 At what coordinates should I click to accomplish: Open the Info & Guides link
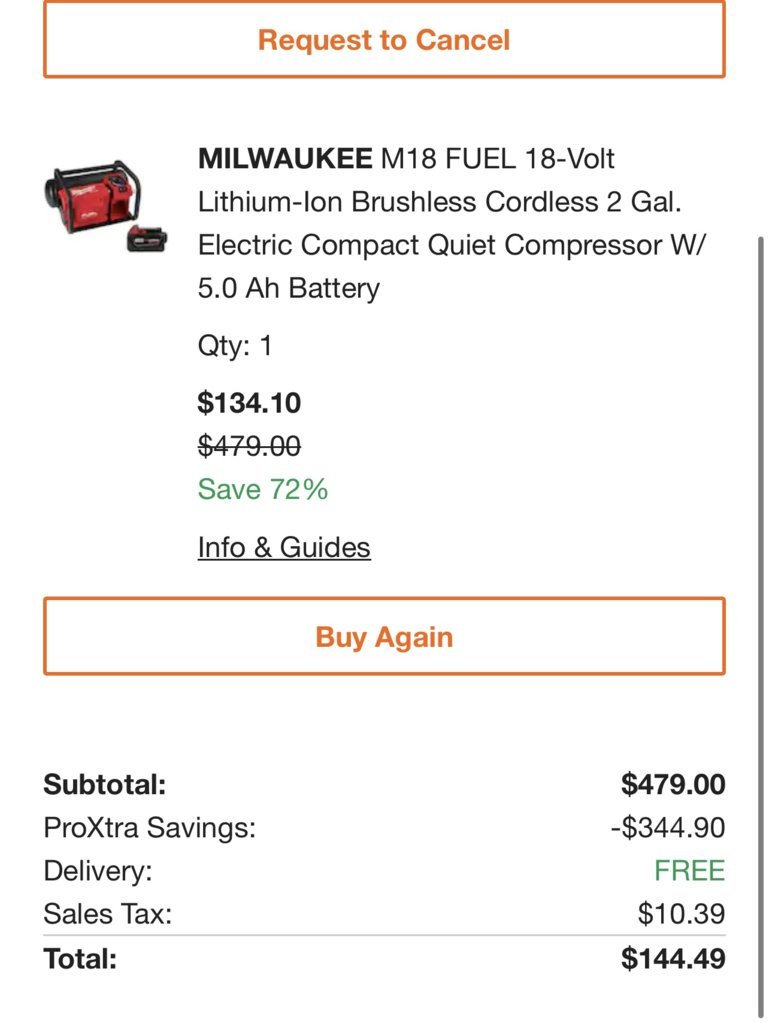(284, 547)
